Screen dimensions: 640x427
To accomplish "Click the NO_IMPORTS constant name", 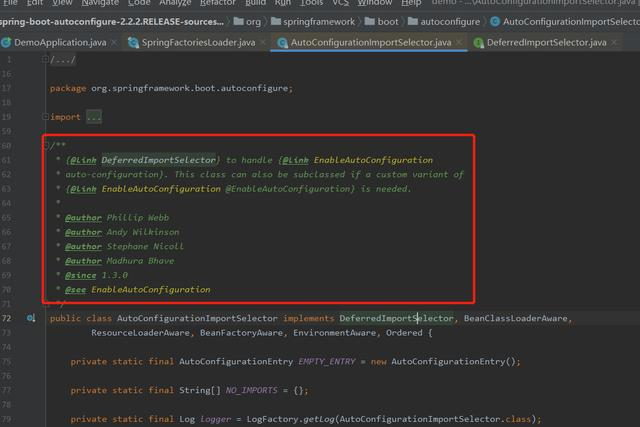I will (x=251, y=390).
